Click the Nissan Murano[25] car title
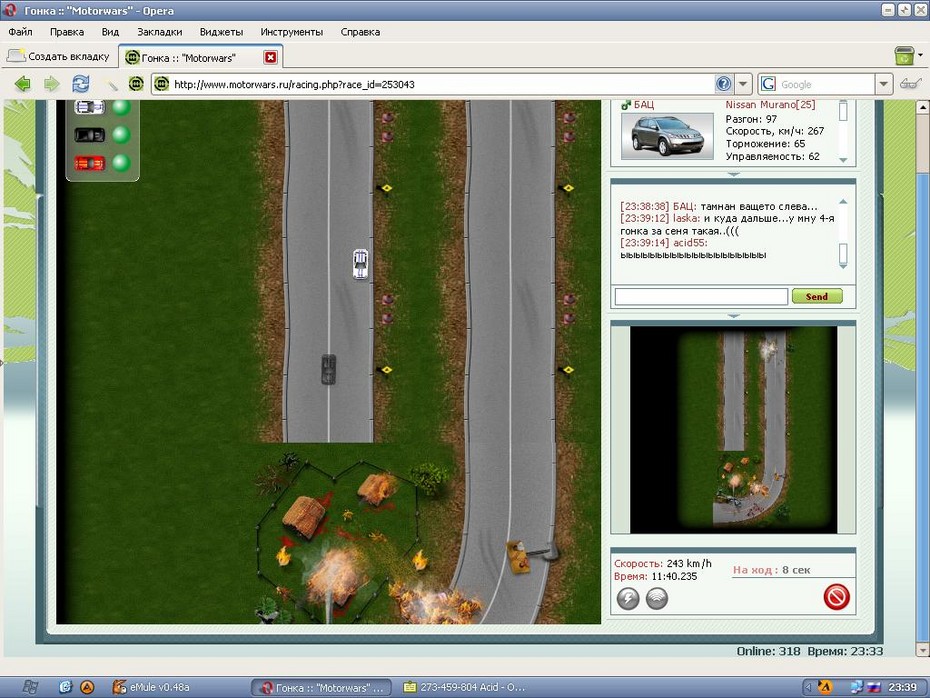This screenshot has width=930, height=698. [x=770, y=104]
